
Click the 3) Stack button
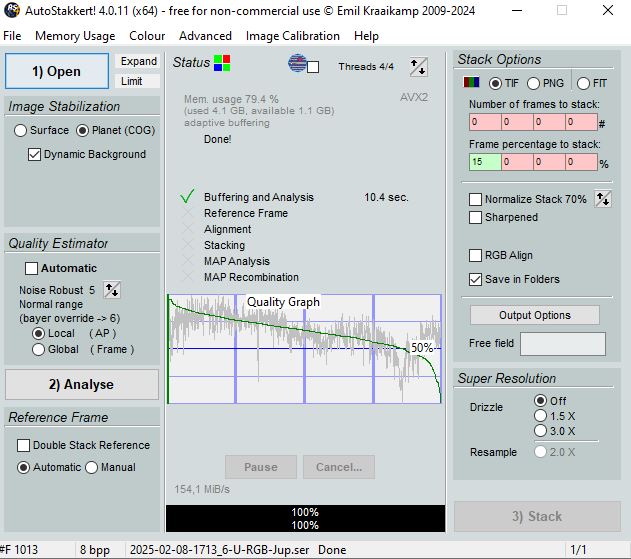coord(537,516)
